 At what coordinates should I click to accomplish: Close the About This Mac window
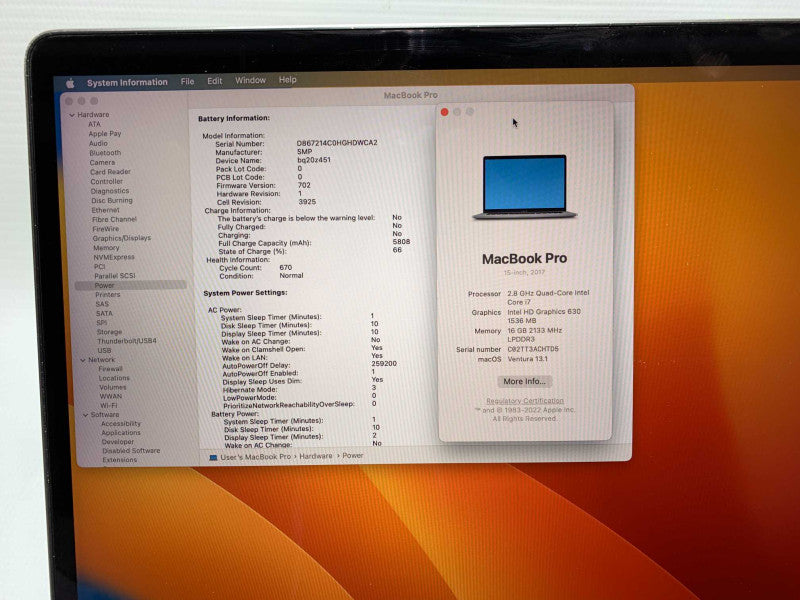coord(444,112)
